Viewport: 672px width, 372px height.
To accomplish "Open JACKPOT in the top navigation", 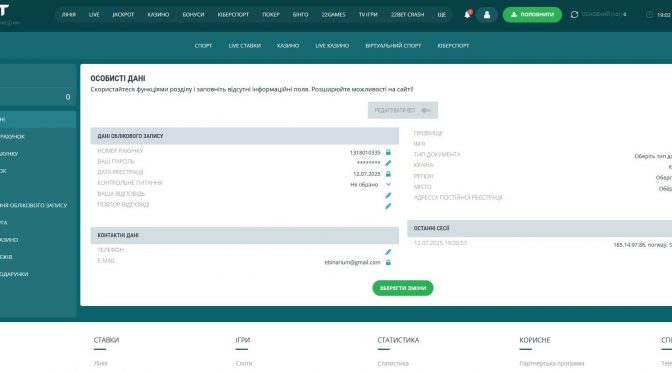I will coord(123,15).
